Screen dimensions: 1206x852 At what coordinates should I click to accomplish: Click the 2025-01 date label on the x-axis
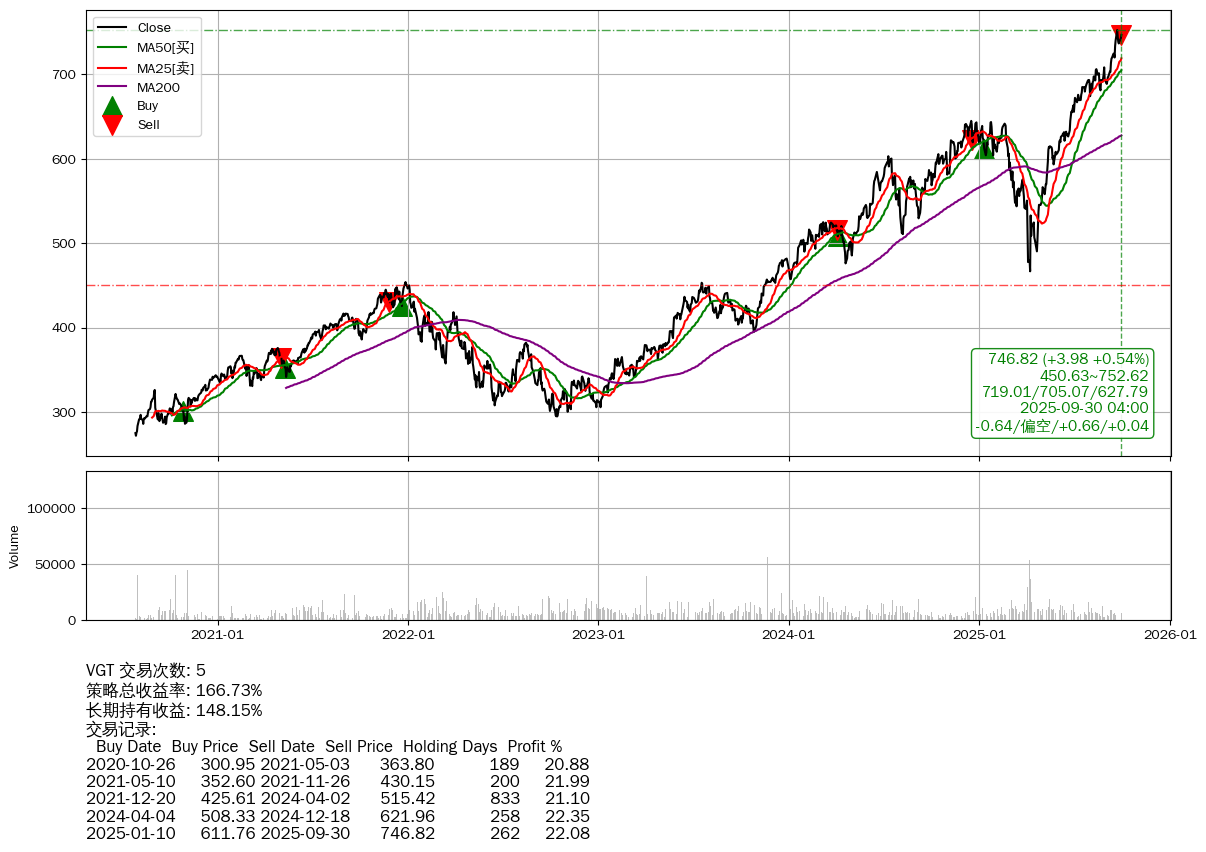979,634
